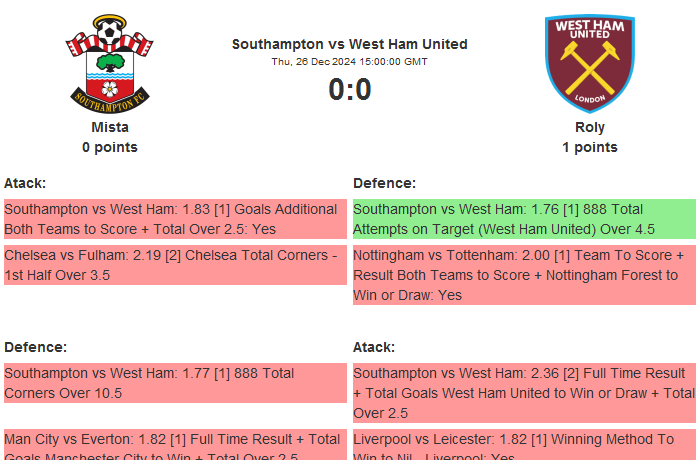Click the top-right Defence section heading

[x=384, y=183]
